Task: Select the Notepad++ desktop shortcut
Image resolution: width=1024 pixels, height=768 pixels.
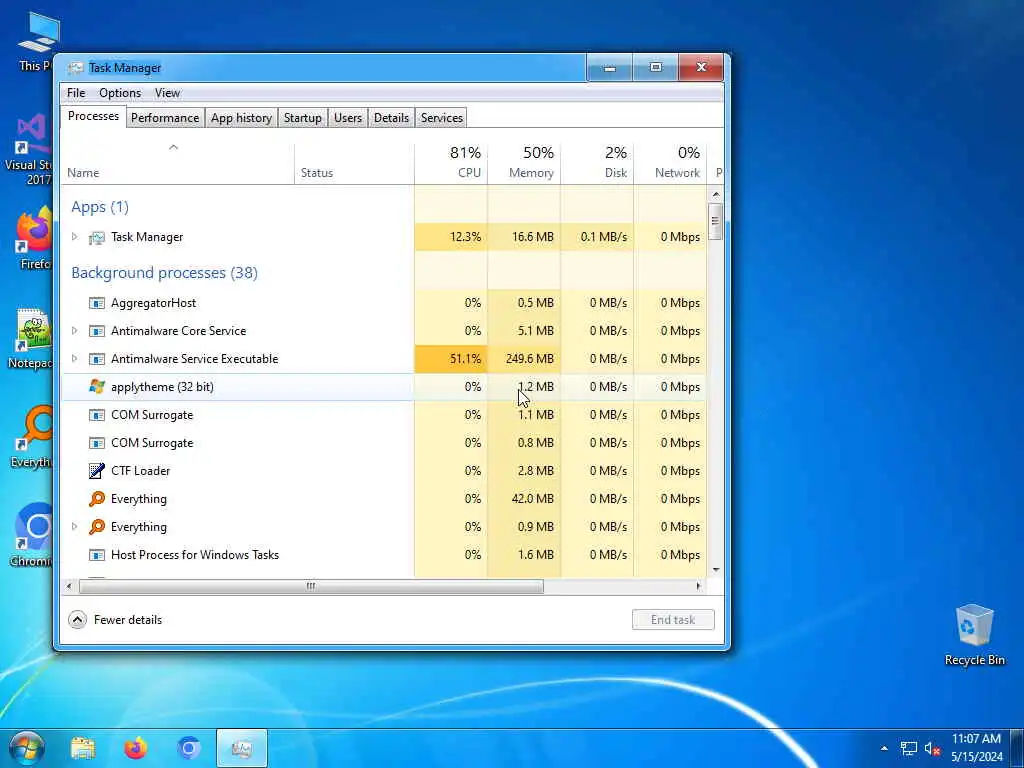Action: tap(31, 339)
